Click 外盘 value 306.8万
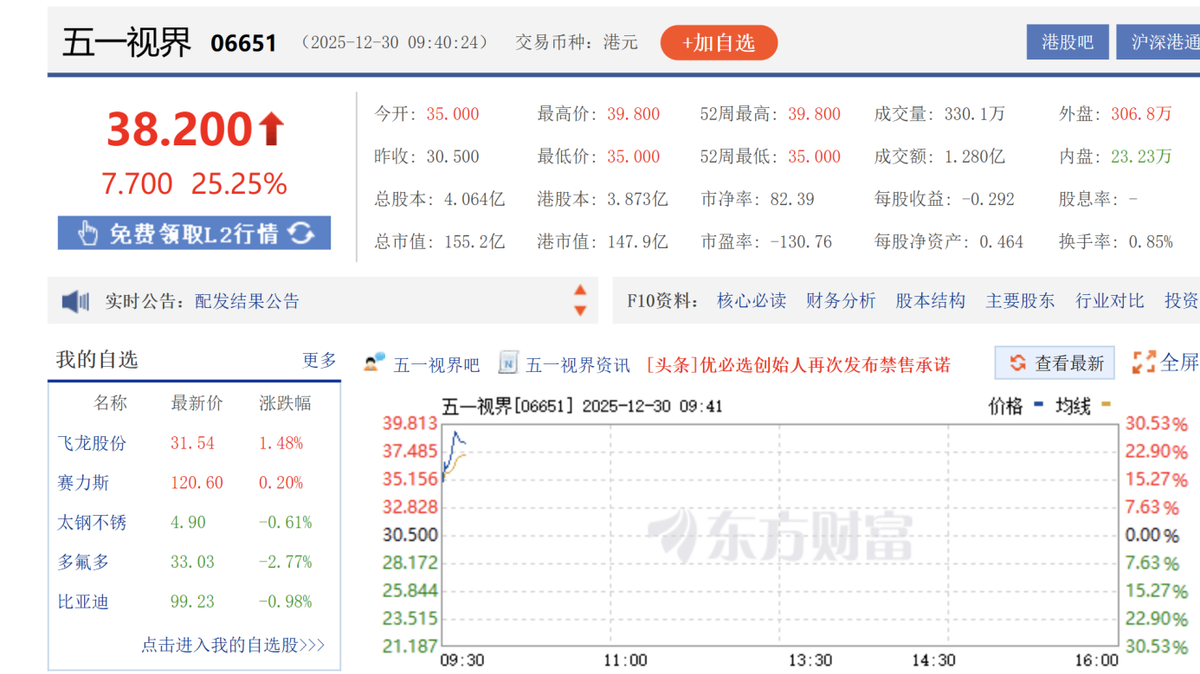Viewport: 1200px width, 674px height. point(1141,114)
